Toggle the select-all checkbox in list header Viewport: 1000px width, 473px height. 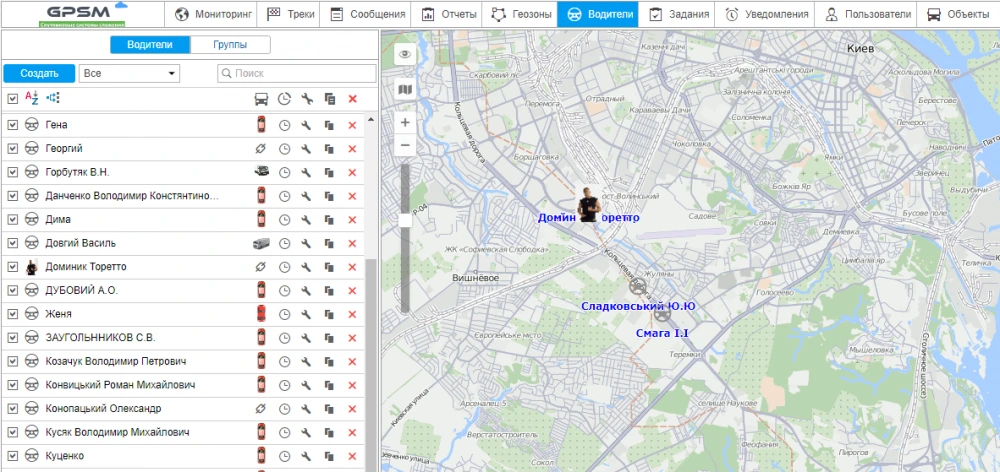pos(13,98)
